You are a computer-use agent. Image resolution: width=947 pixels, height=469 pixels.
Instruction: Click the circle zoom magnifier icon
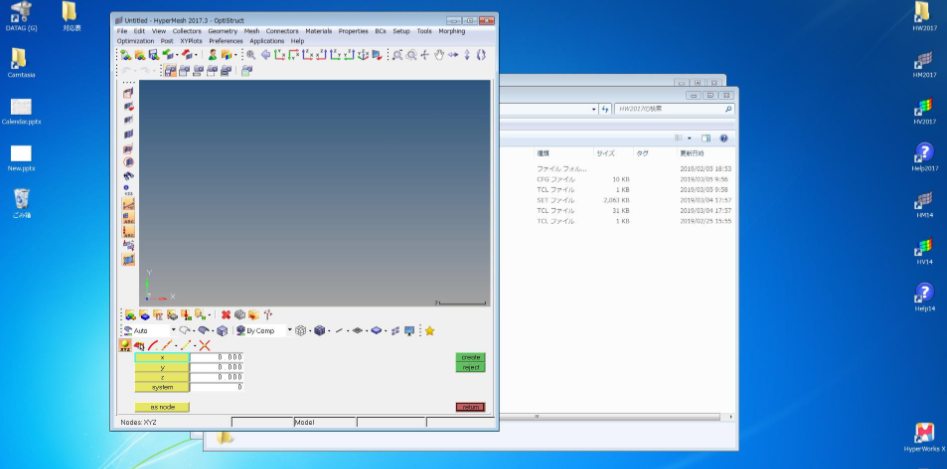(411, 55)
